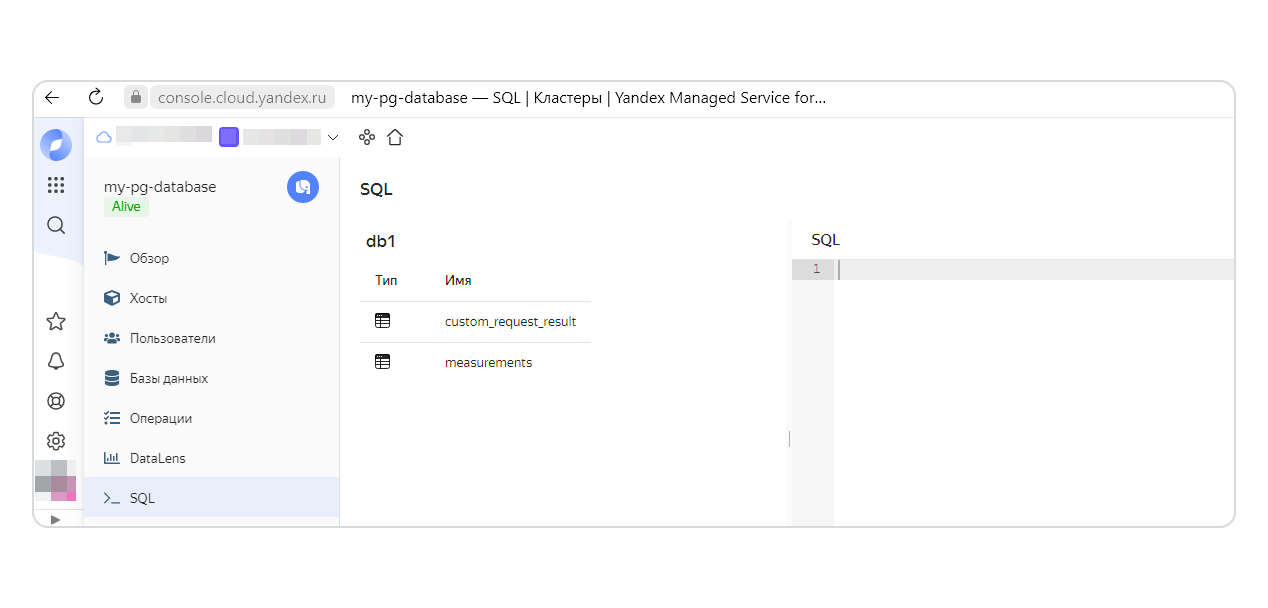1268x608 pixels.
Task: Open notifications bell
Action: pos(56,361)
